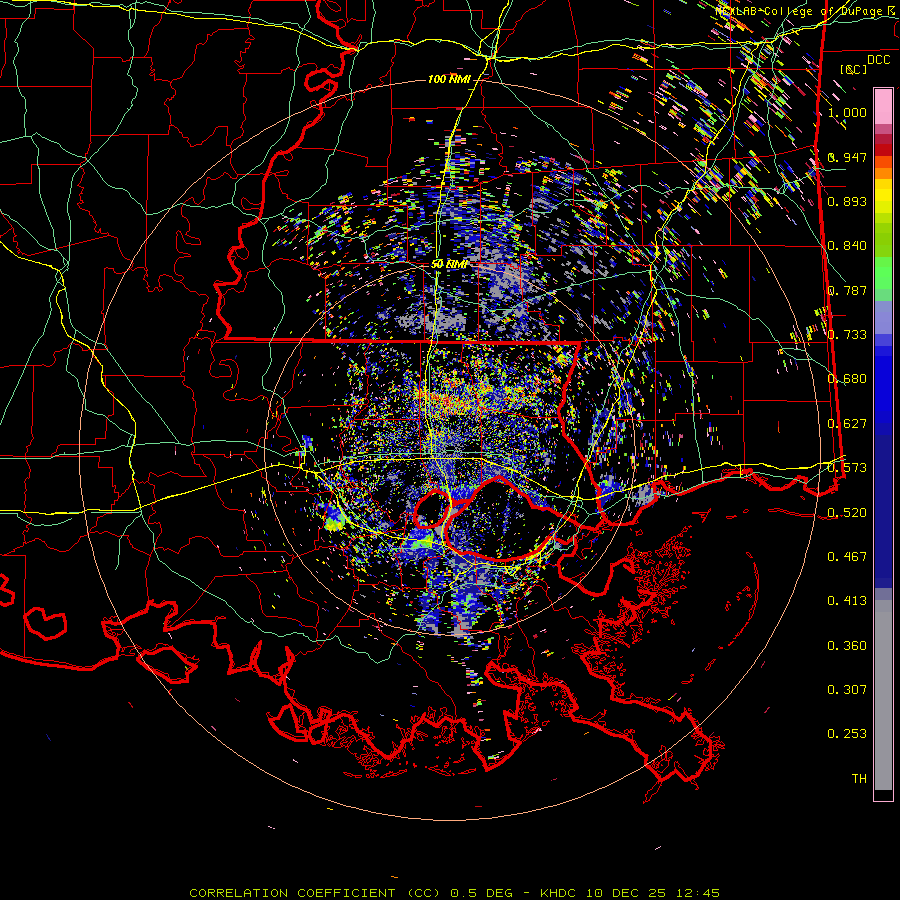Click the 12:45 timestamp

(x=699, y=893)
